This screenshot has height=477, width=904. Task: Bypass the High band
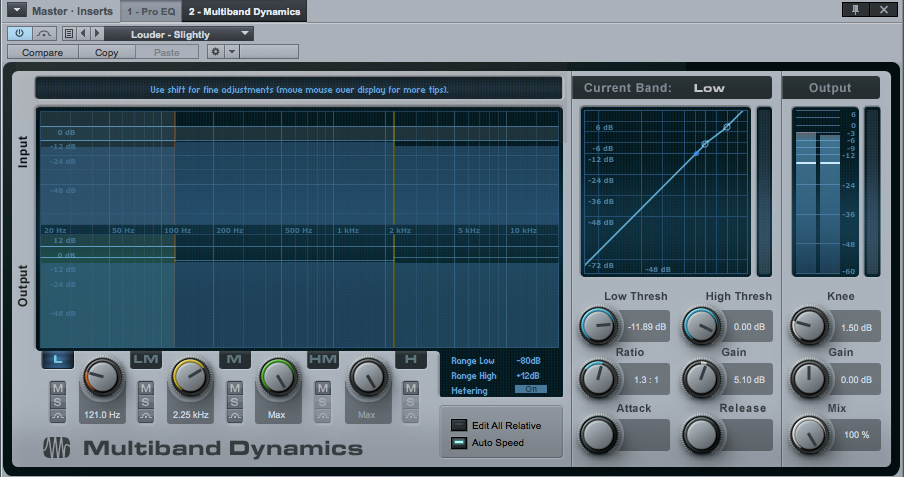410,415
